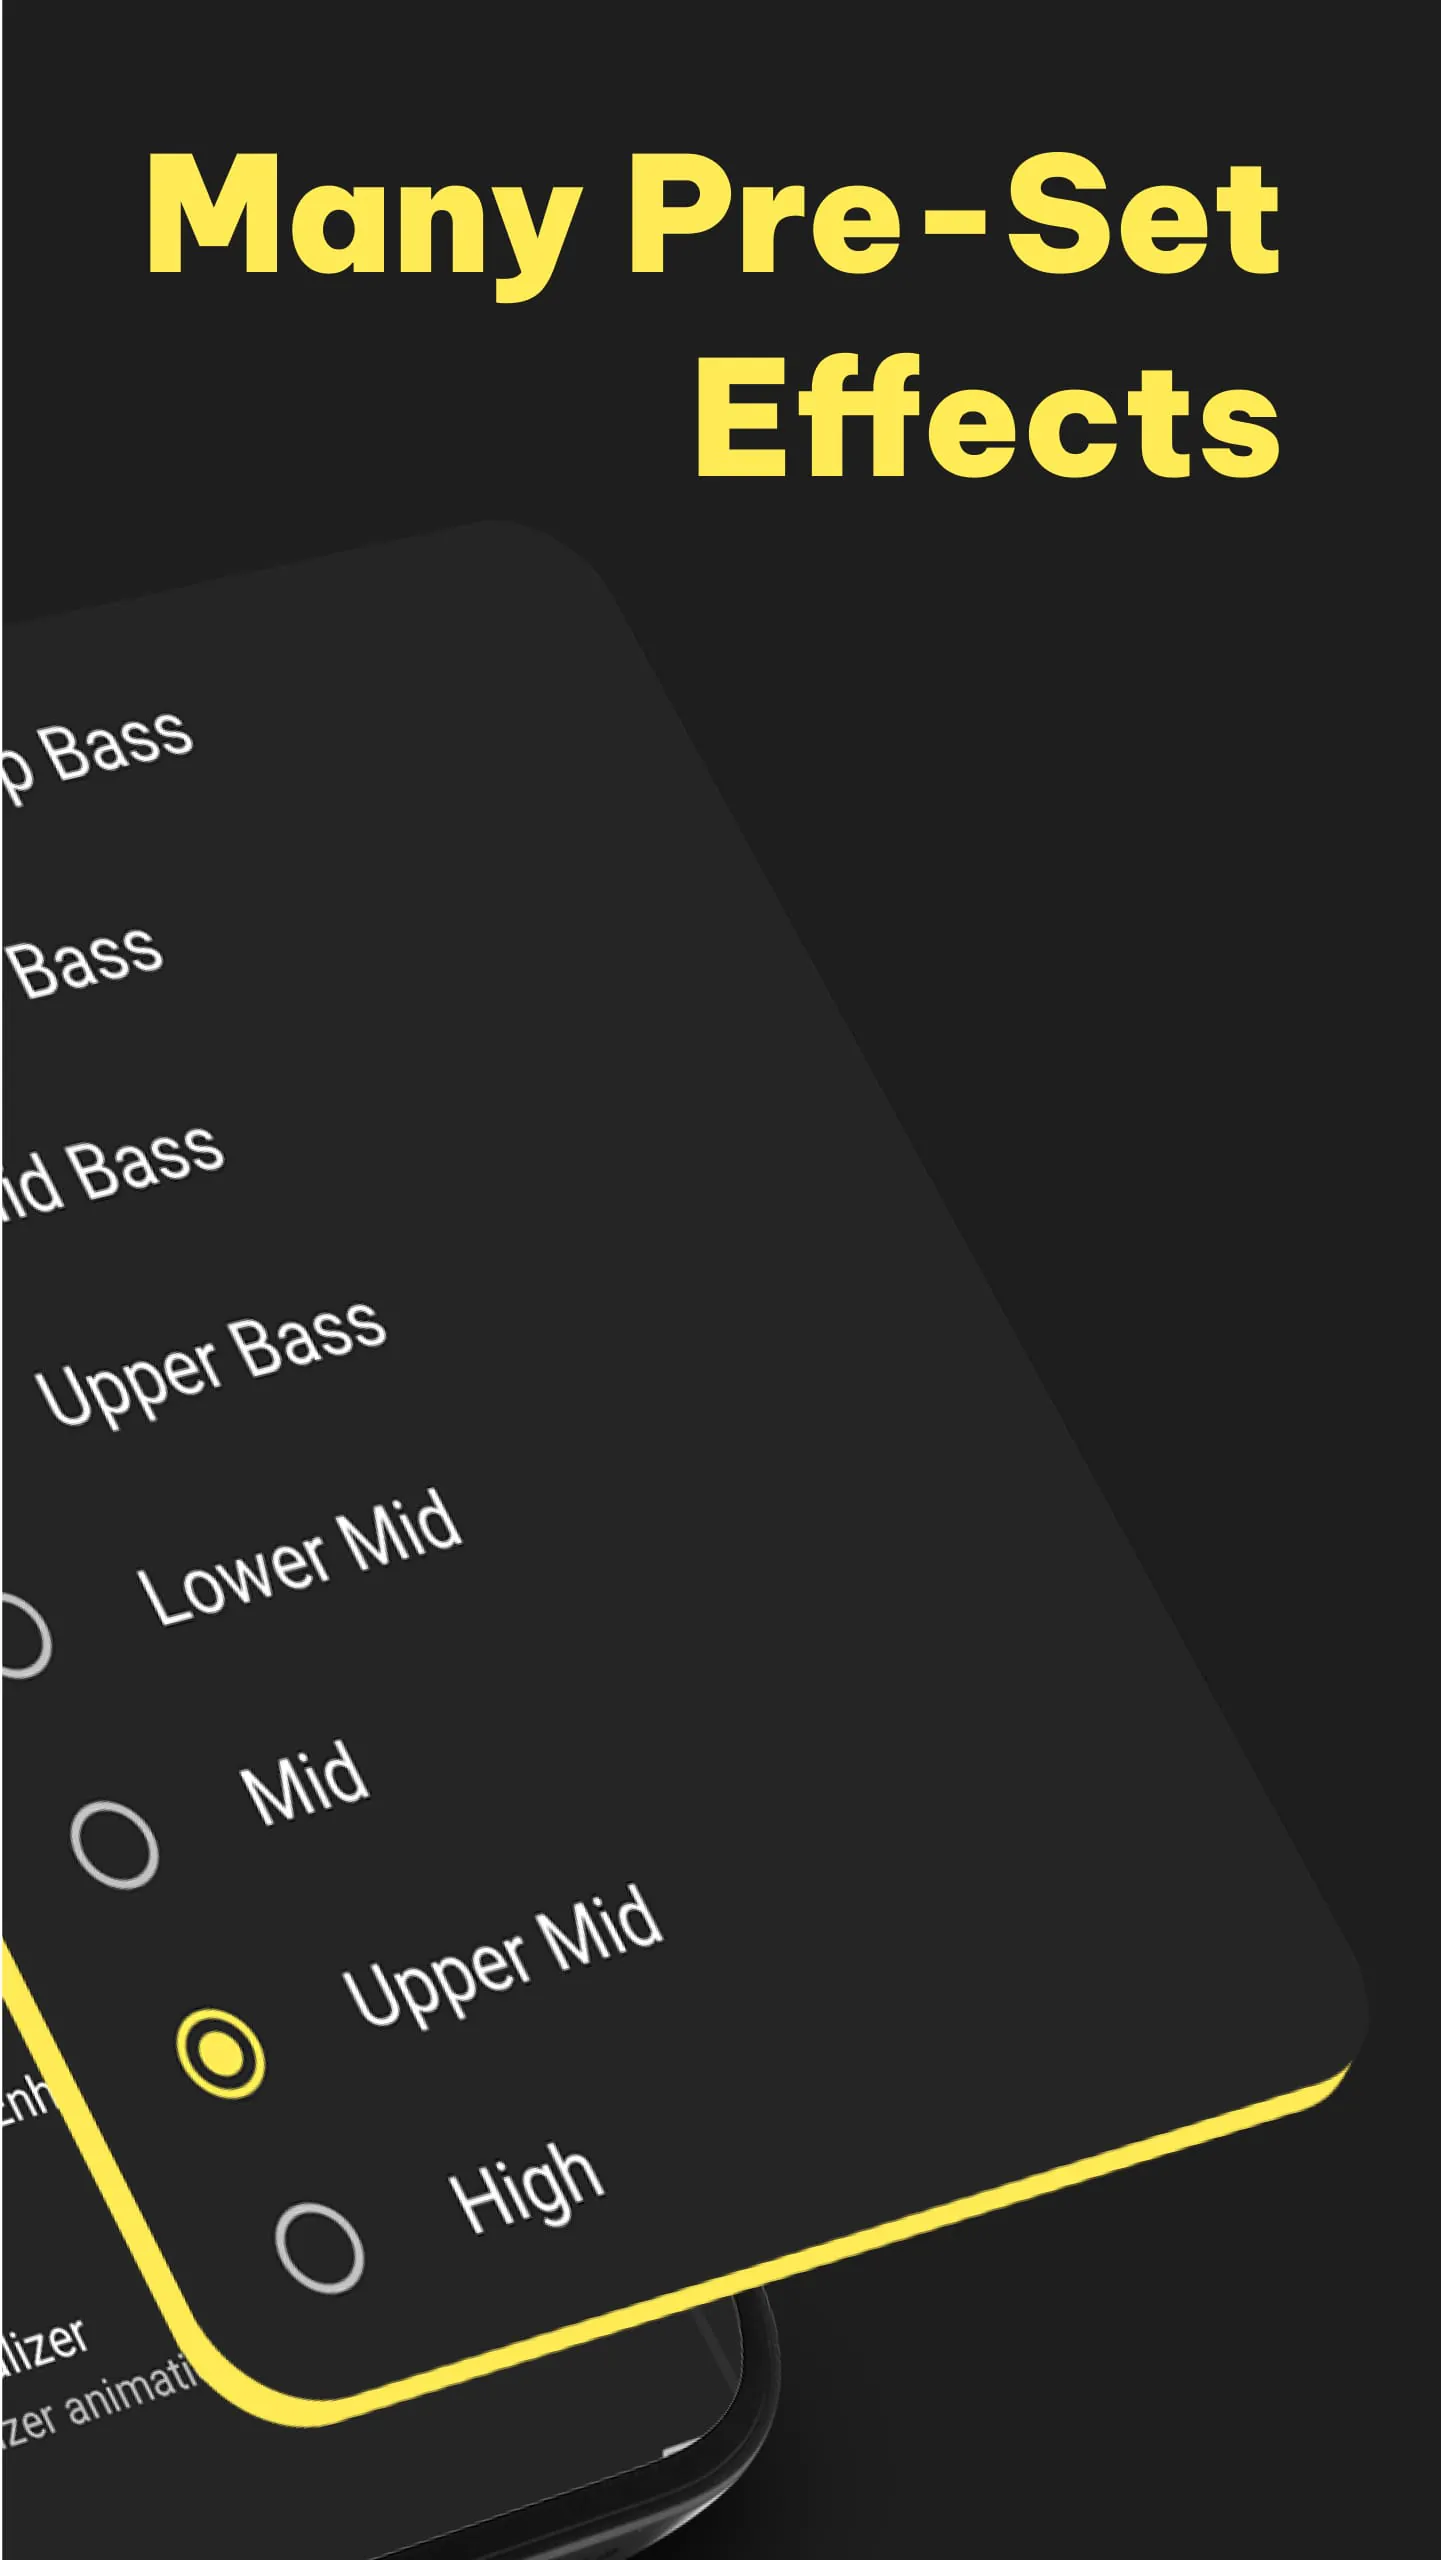Click the Mid preset label text
Image resolution: width=1441 pixels, height=2560 pixels.
[304, 1784]
